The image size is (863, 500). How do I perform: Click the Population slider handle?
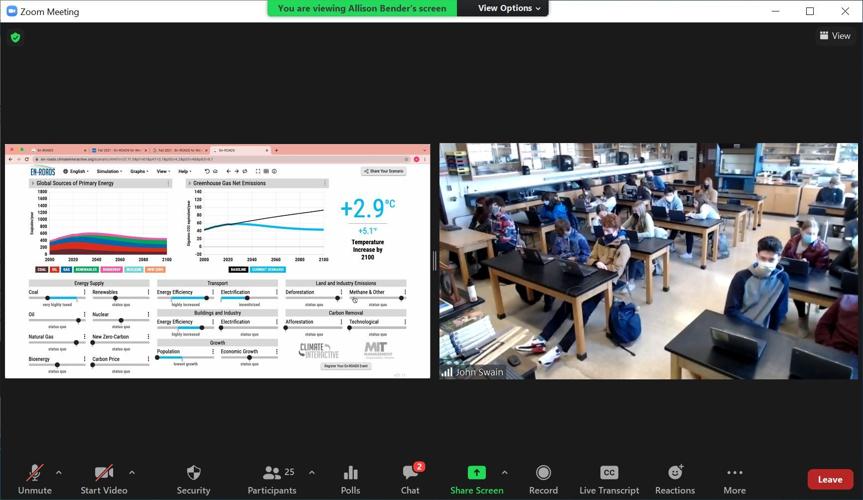coord(157,357)
